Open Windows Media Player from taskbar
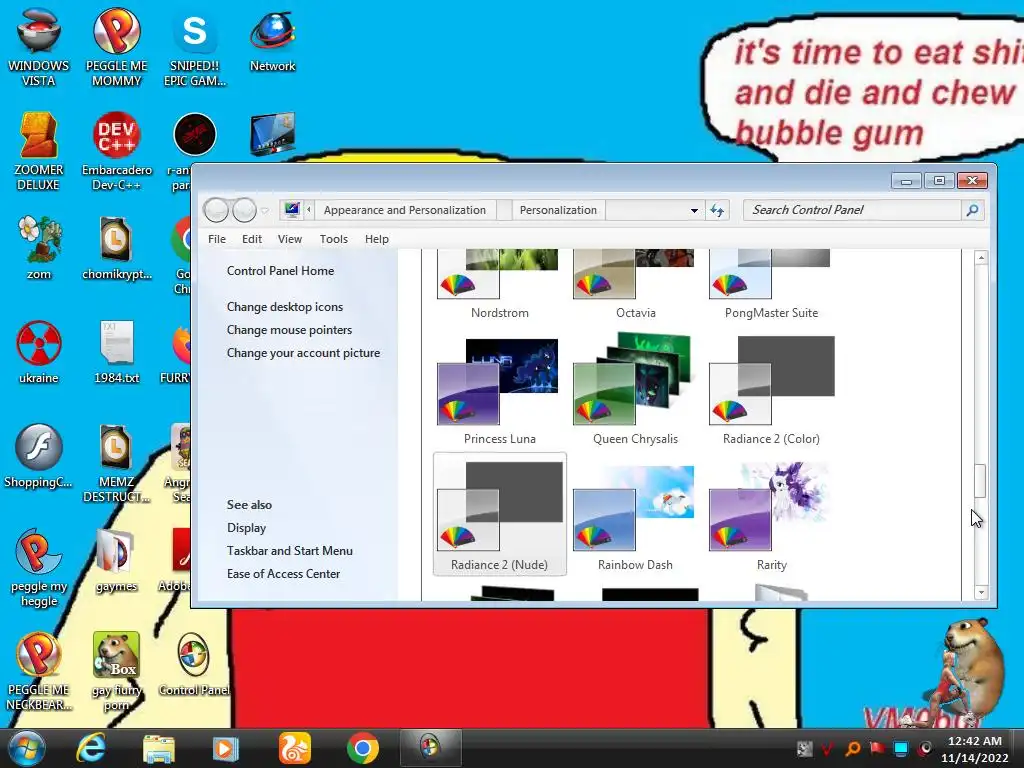 [x=225, y=748]
